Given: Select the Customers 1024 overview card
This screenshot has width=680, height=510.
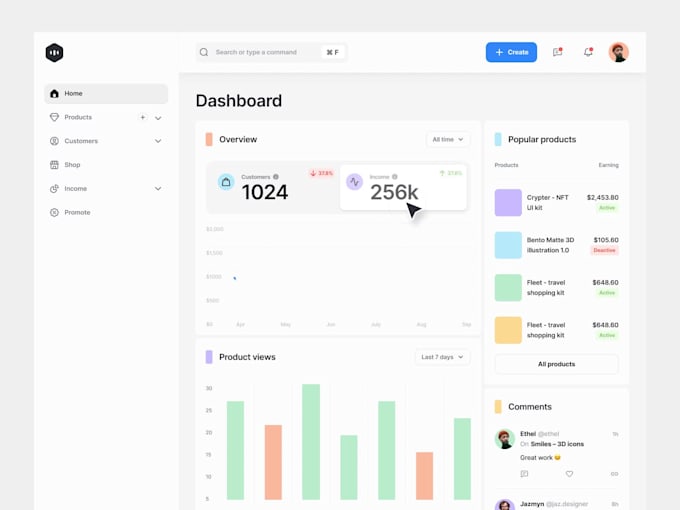Looking at the screenshot, I should (x=273, y=187).
